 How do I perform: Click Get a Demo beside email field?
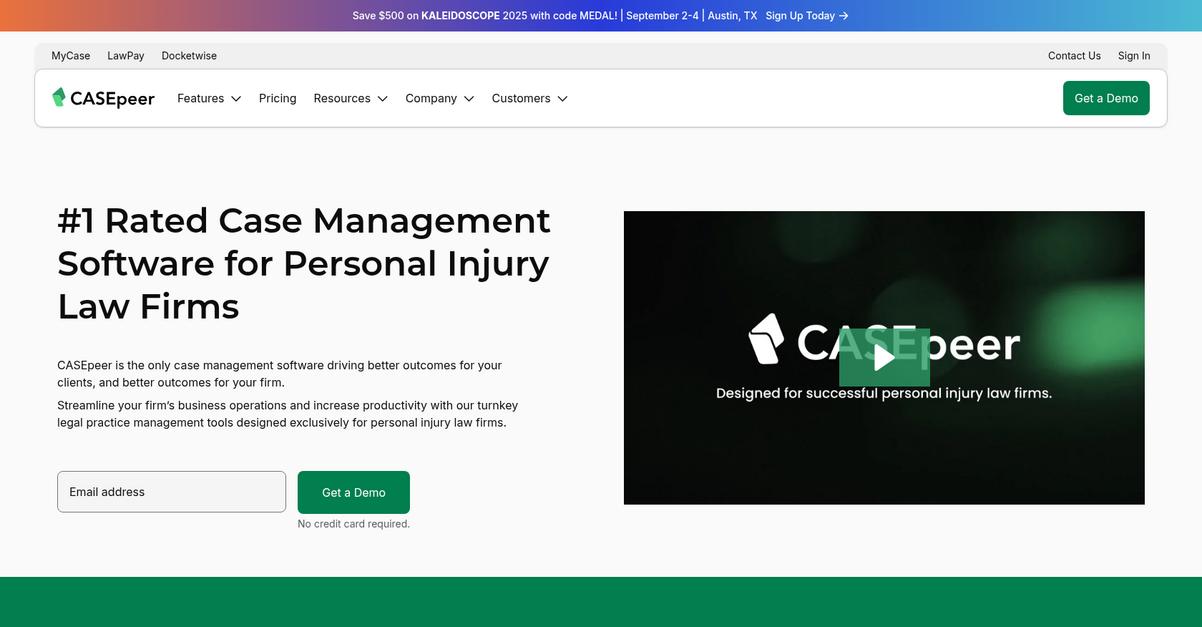tap(353, 492)
